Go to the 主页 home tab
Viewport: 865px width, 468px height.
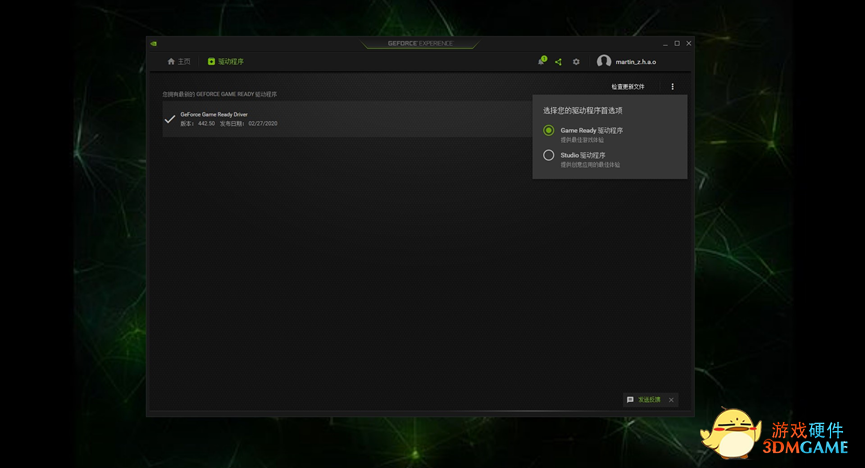coord(179,61)
